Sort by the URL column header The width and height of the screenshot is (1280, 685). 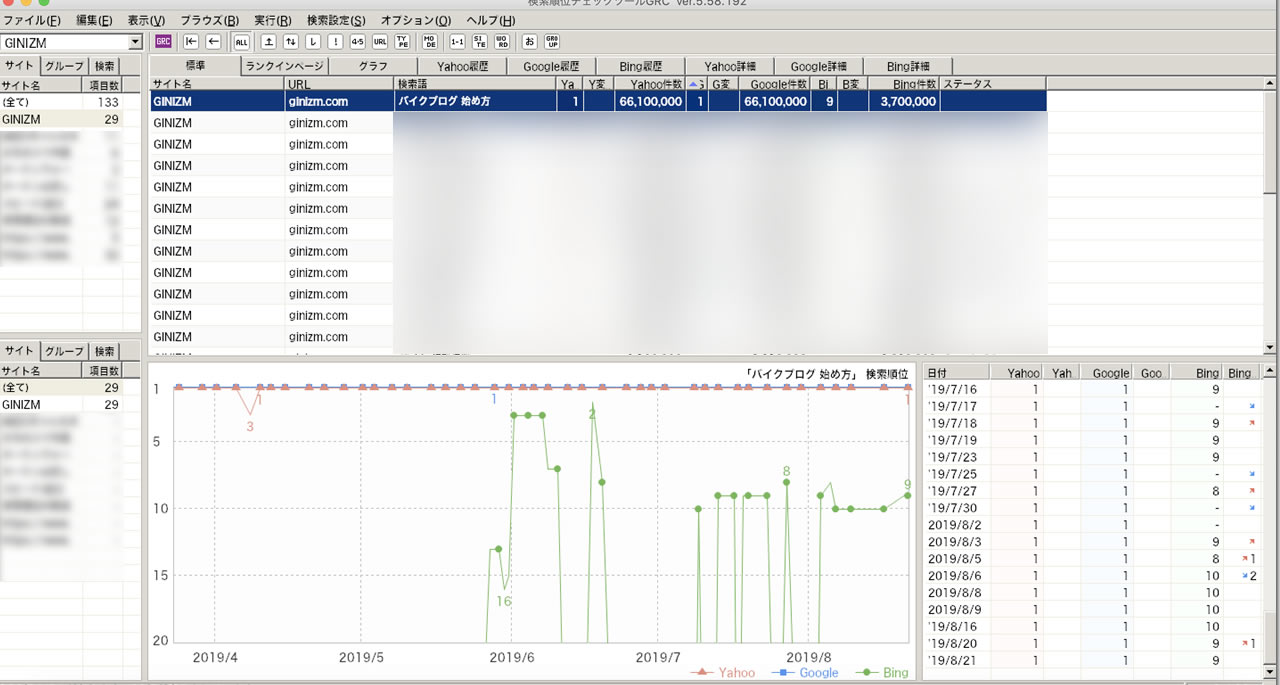coord(339,84)
